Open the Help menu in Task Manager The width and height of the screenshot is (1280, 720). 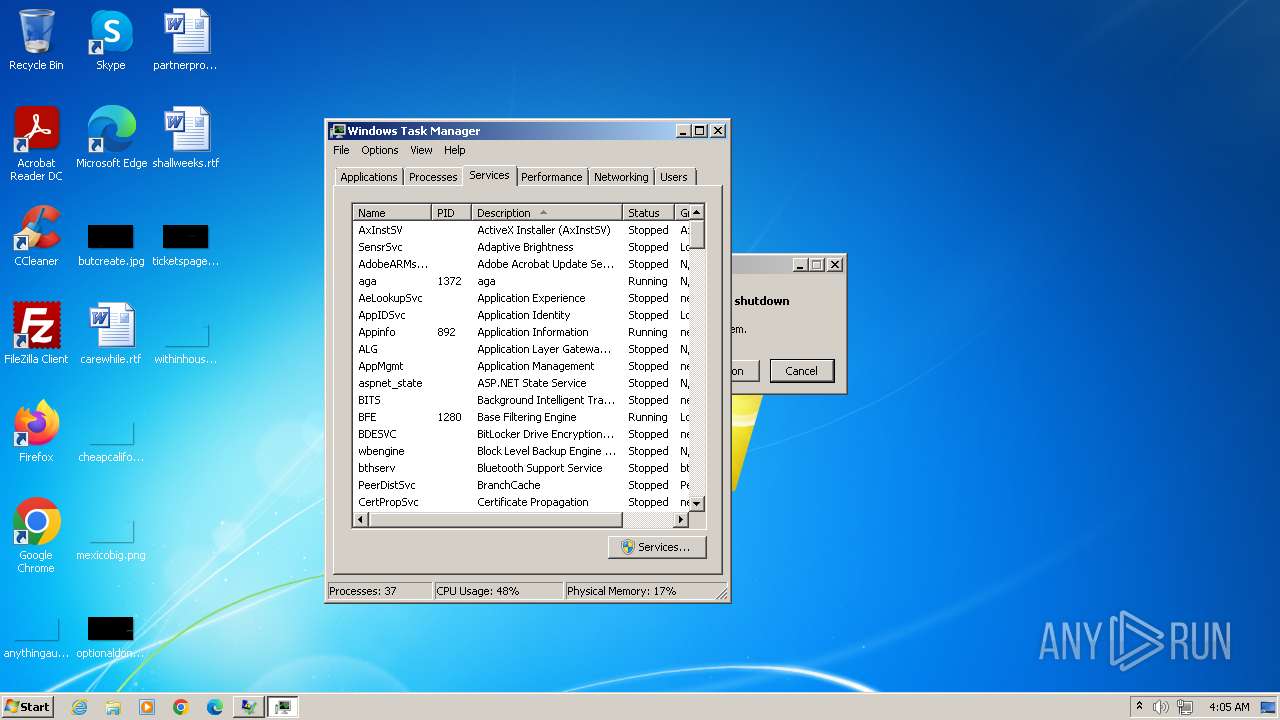tap(455, 150)
